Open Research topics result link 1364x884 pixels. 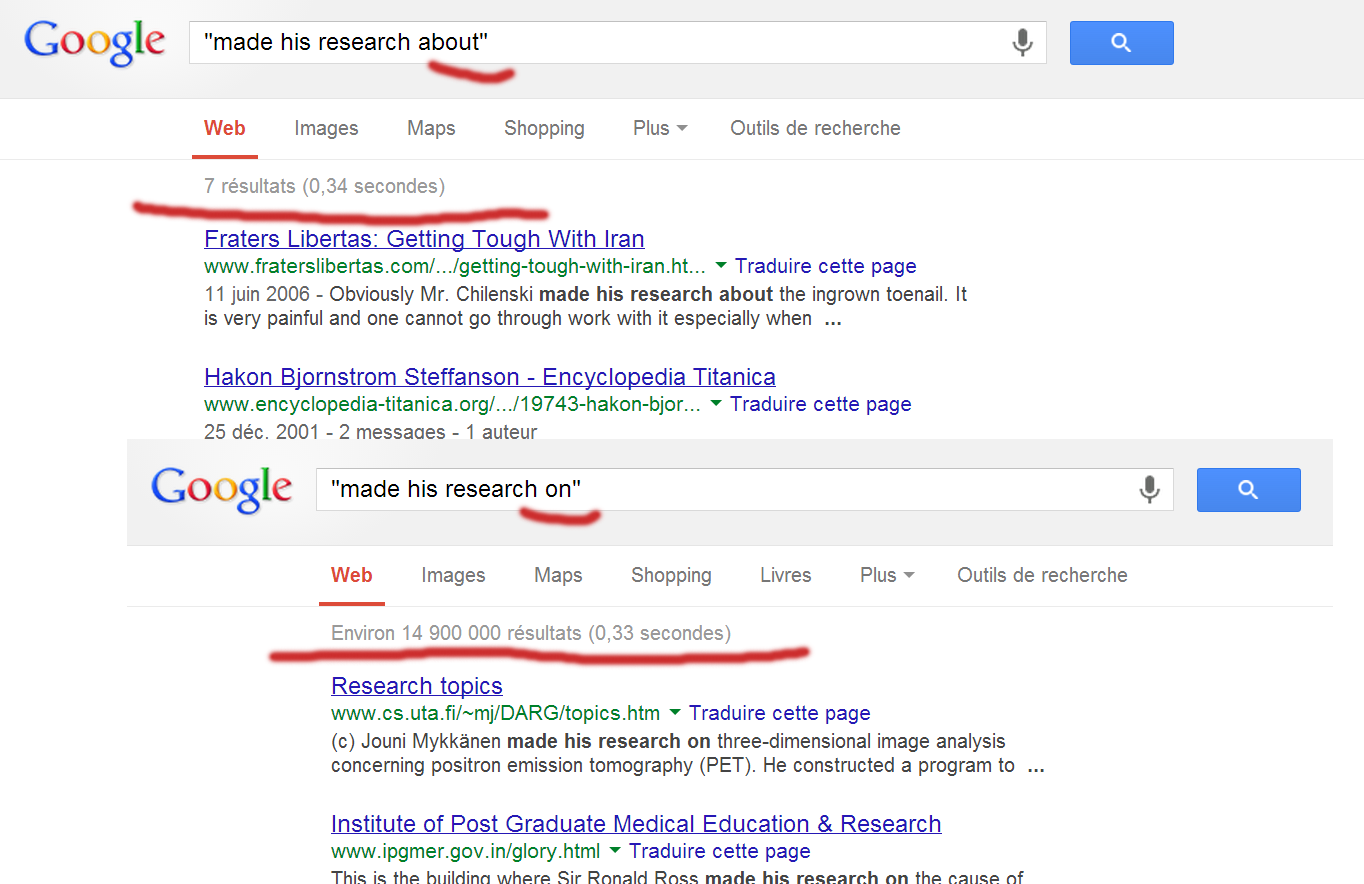point(417,687)
